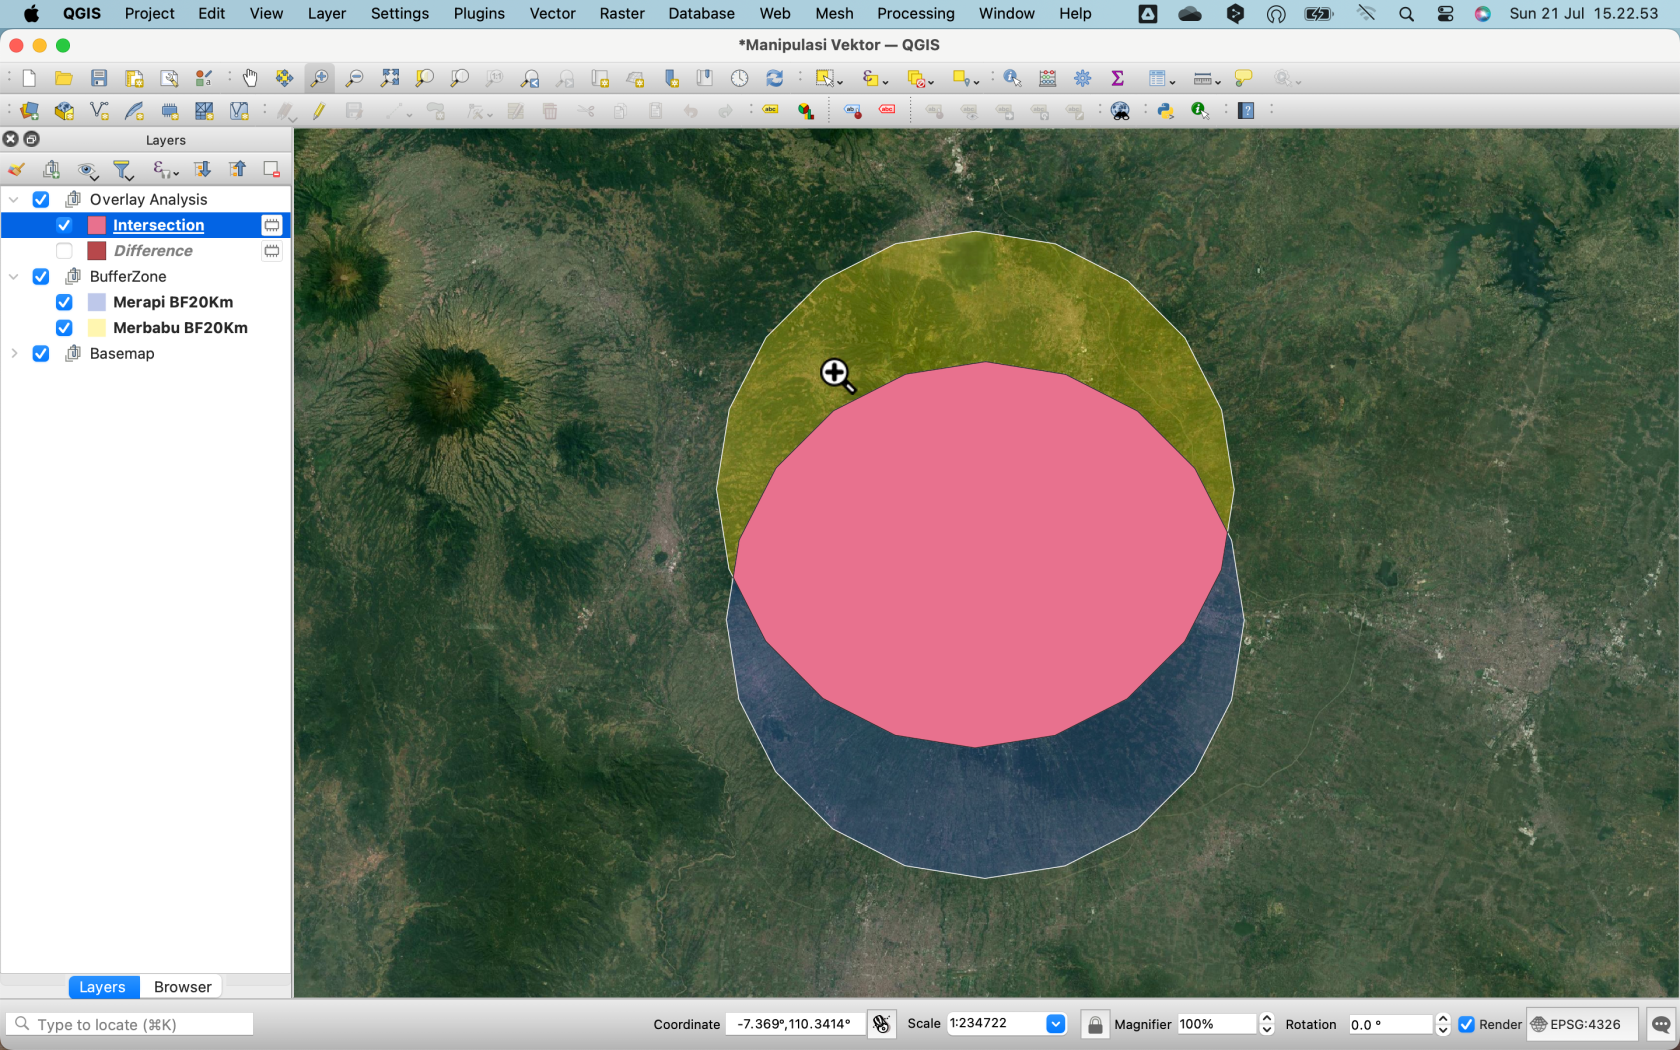Uncheck BufferZone group visibility

coord(41,276)
